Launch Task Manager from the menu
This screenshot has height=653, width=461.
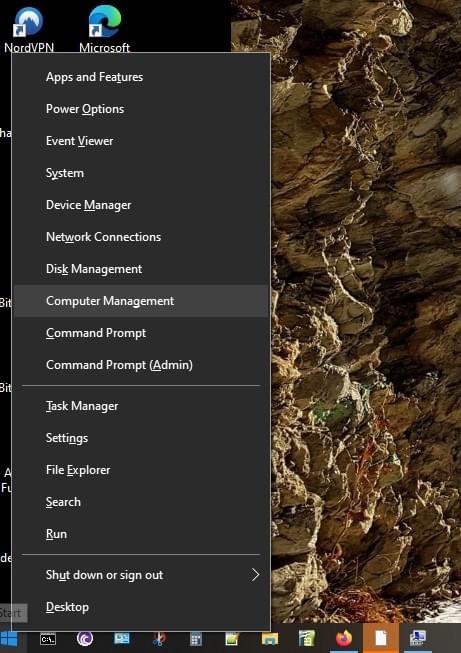pos(141,406)
